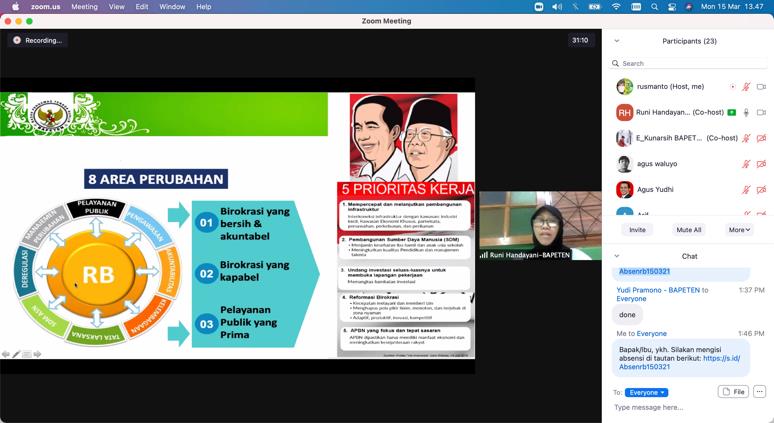Image resolution: width=774 pixels, height=423 pixels.
Task: Open Spotlight search in the menu bar
Action: tap(655, 7)
